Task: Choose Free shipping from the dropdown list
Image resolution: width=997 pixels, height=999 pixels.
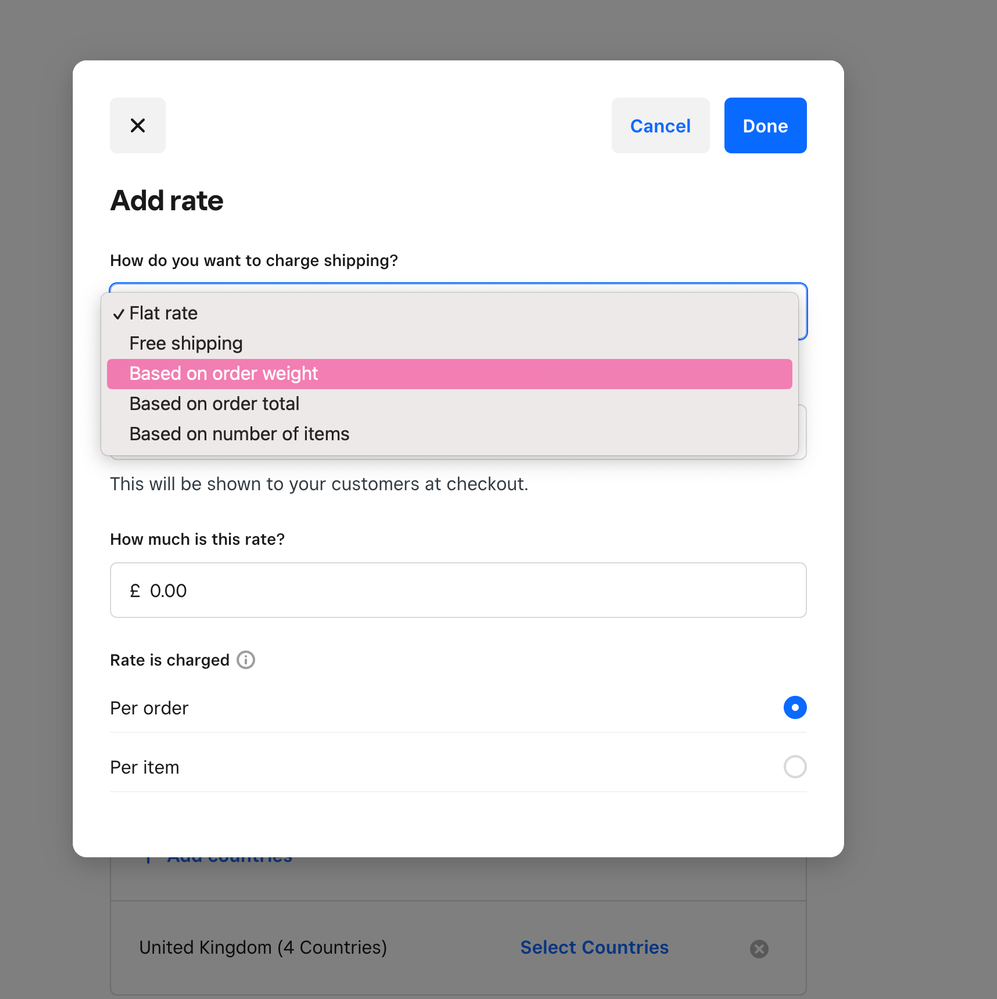Action: click(x=186, y=344)
